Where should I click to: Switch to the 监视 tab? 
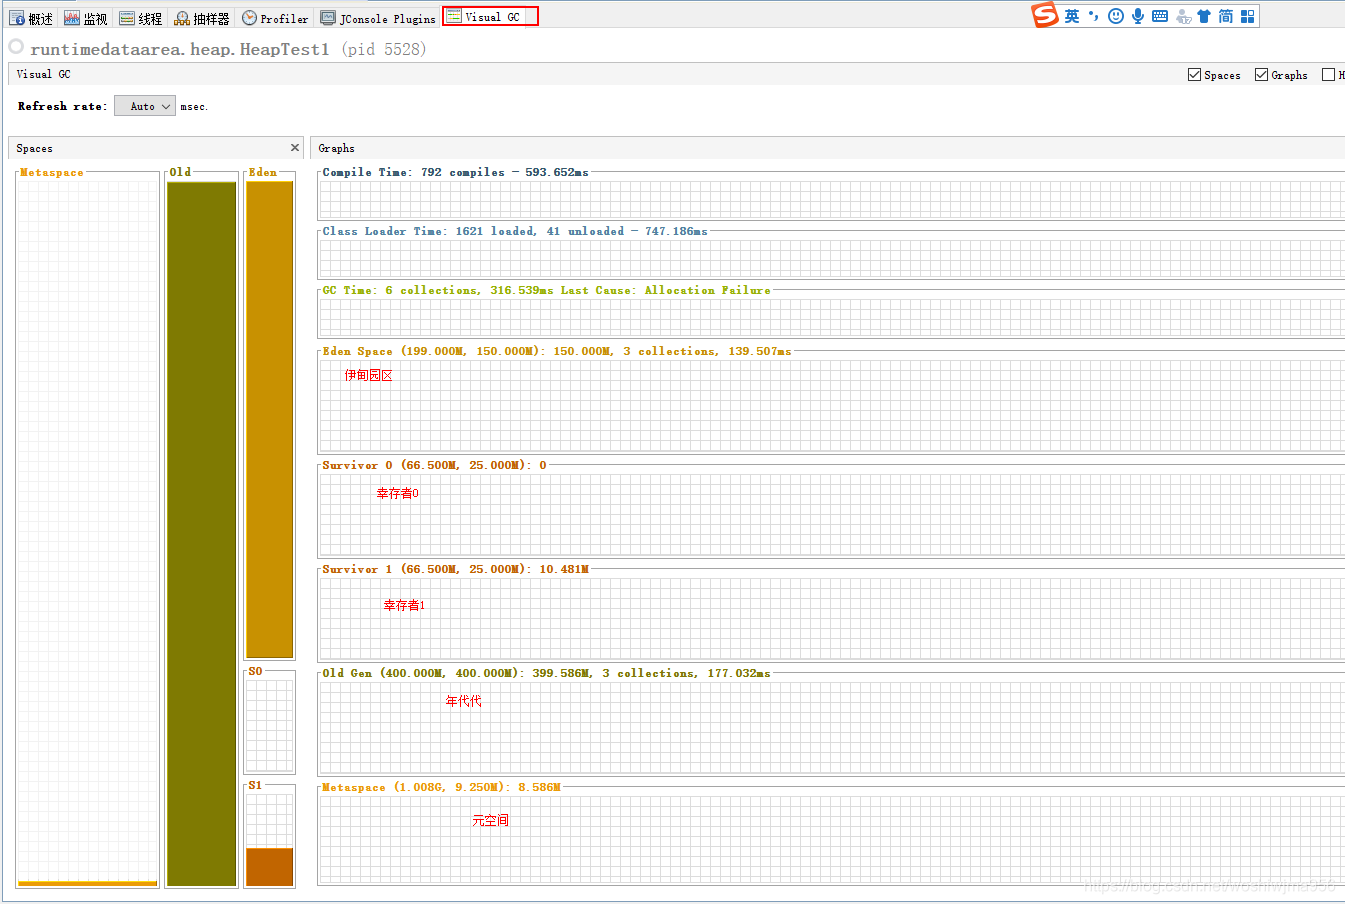[x=86, y=18]
